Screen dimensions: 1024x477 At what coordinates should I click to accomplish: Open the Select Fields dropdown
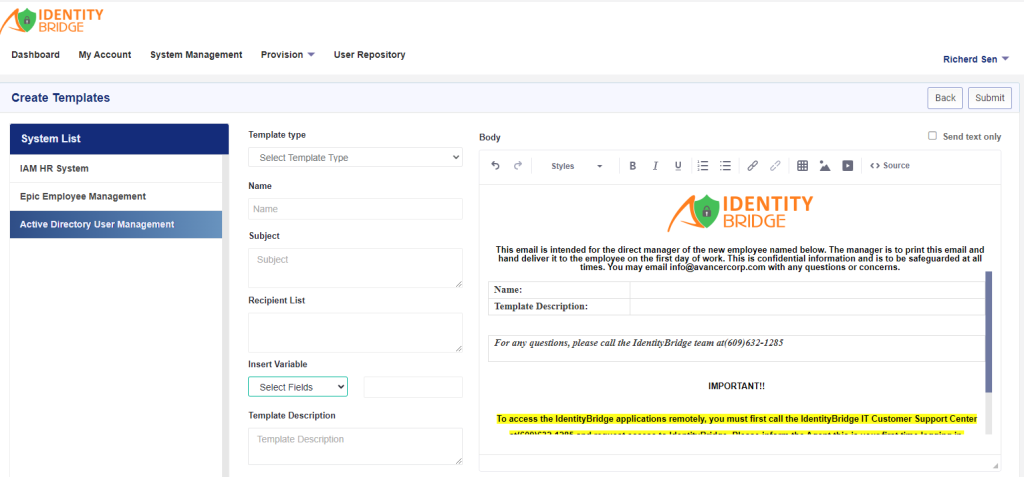coord(298,387)
